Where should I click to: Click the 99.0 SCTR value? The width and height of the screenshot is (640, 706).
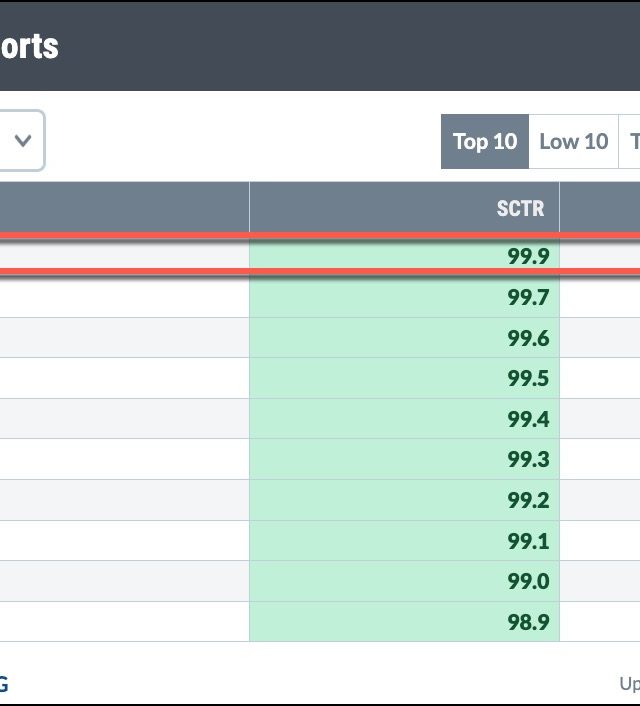528,581
